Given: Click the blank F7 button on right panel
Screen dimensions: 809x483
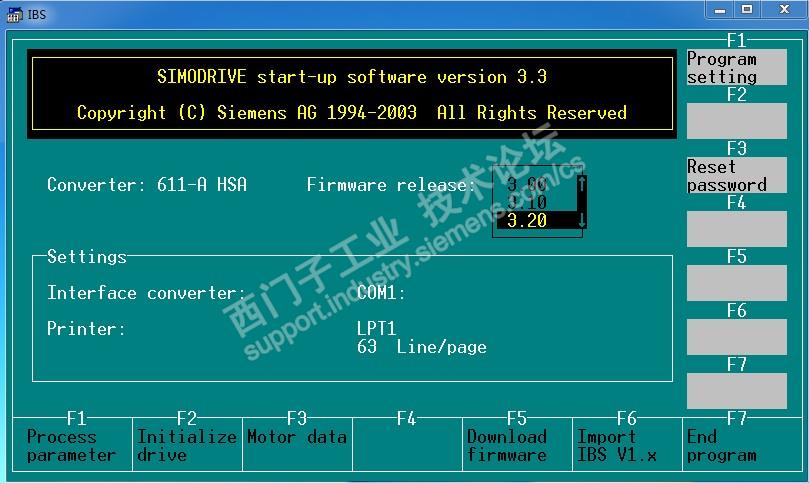Looking at the screenshot, I should [x=736, y=391].
